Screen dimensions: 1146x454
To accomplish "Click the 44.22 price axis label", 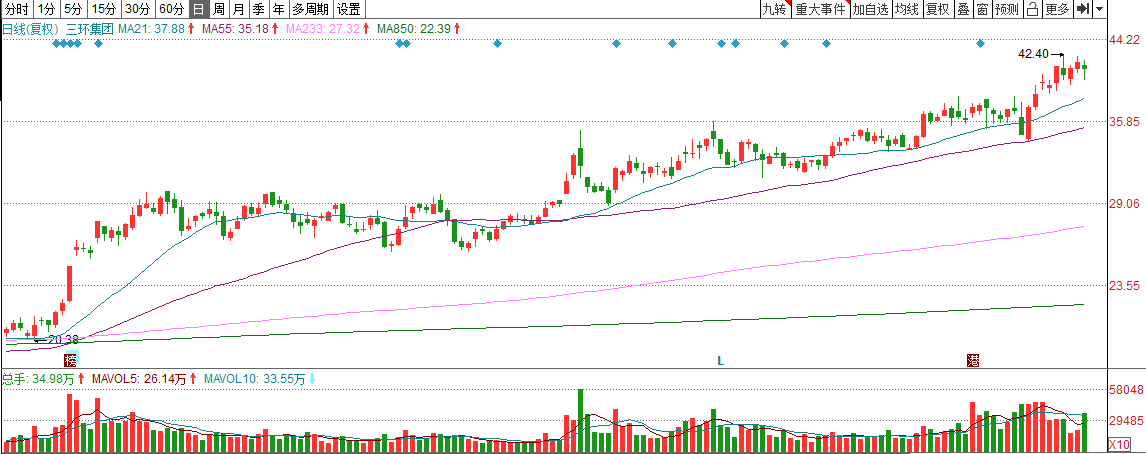I will [1124, 39].
